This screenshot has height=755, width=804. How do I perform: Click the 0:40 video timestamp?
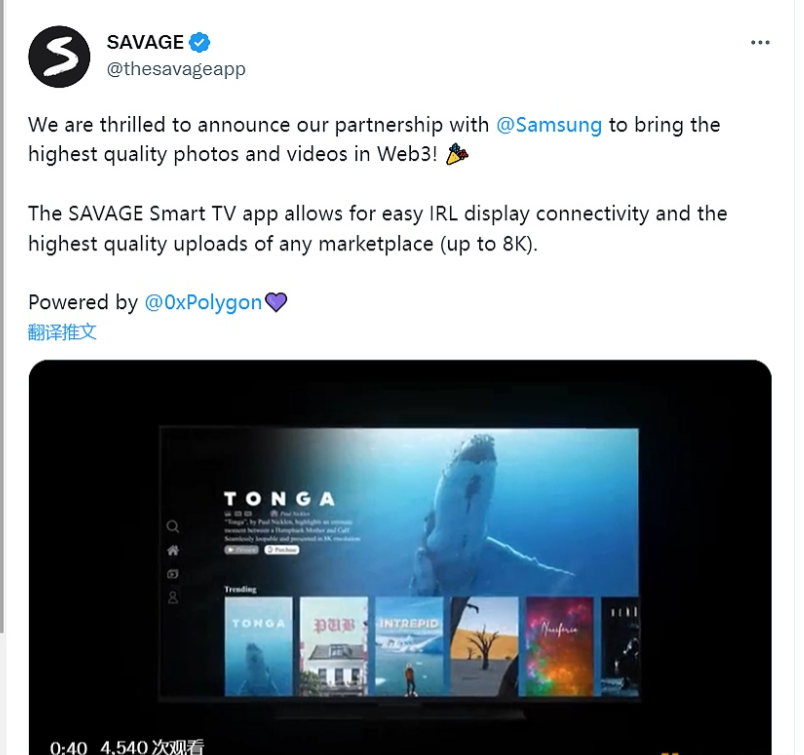click(68, 747)
